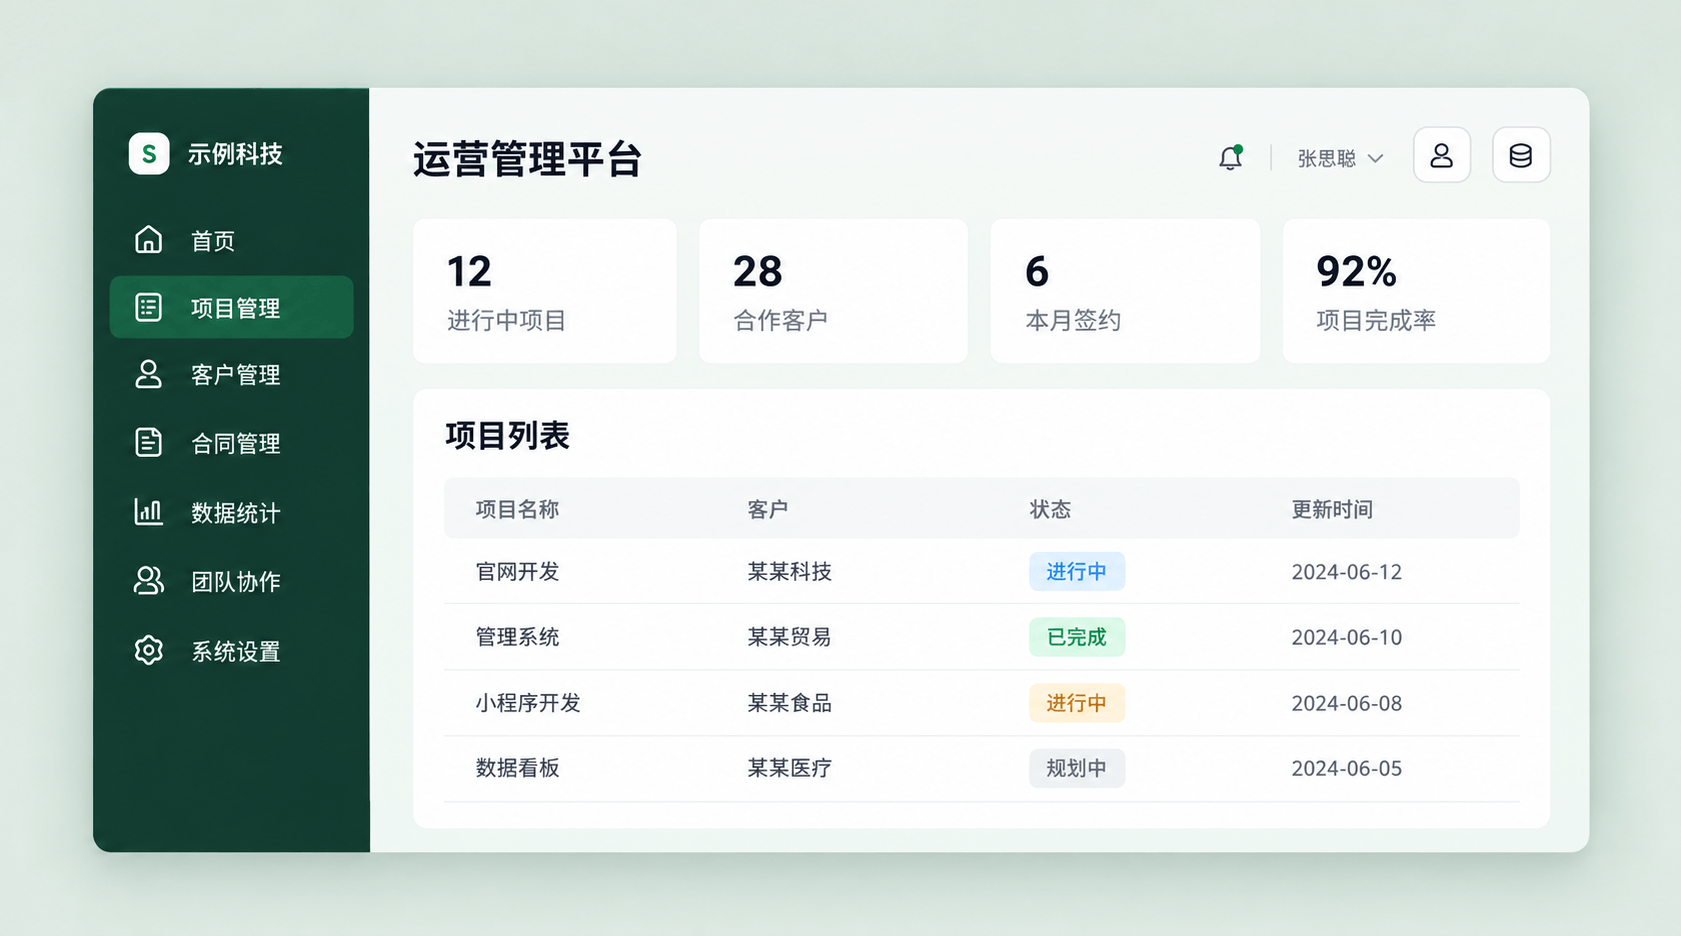This screenshot has height=936, width=1681.
Task: Open 合同管理 menu entry
Action: tap(231, 442)
